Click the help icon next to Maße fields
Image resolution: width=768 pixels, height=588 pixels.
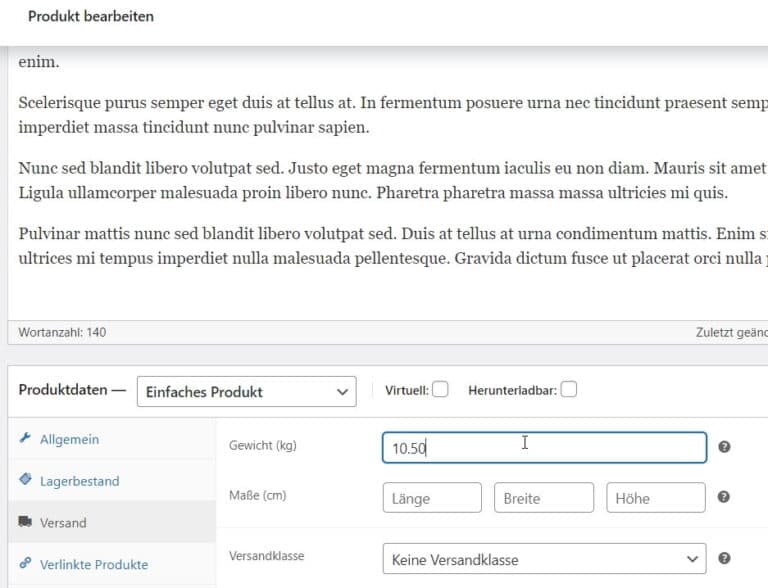click(x=724, y=497)
